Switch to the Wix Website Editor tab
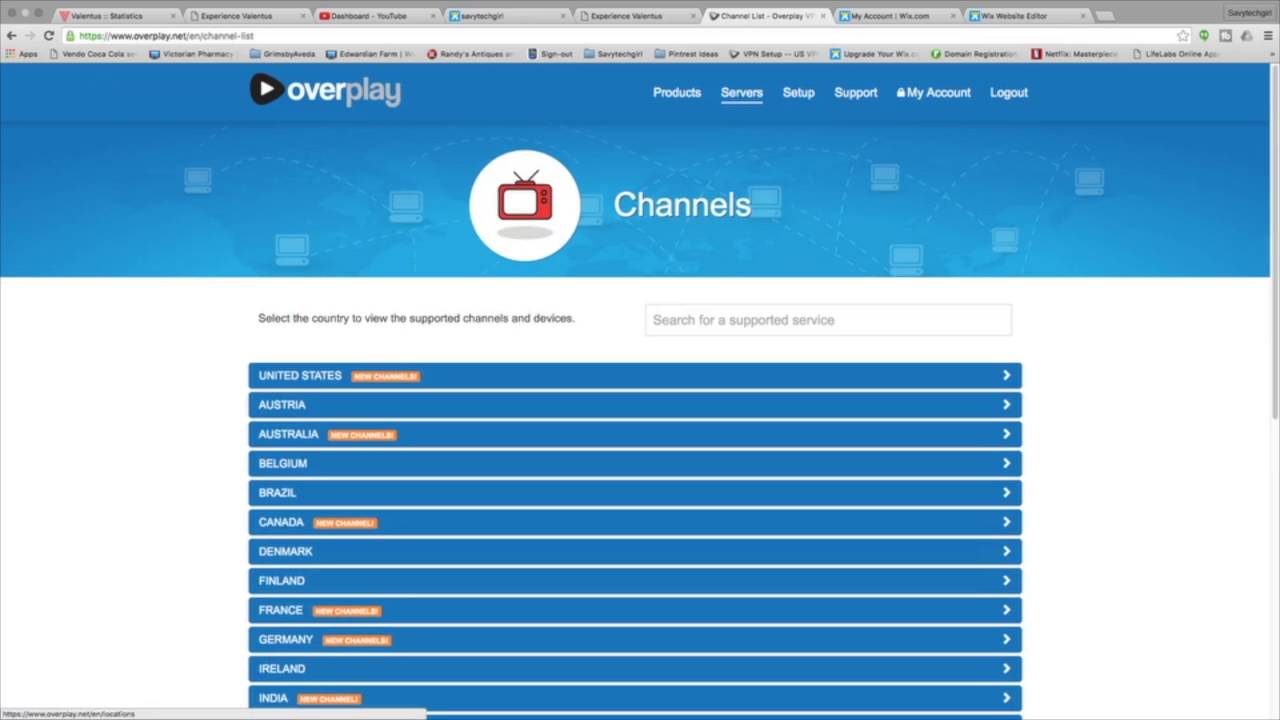Image resolution: width=1280 pixels, height=720 pixels. point(1025,16)
